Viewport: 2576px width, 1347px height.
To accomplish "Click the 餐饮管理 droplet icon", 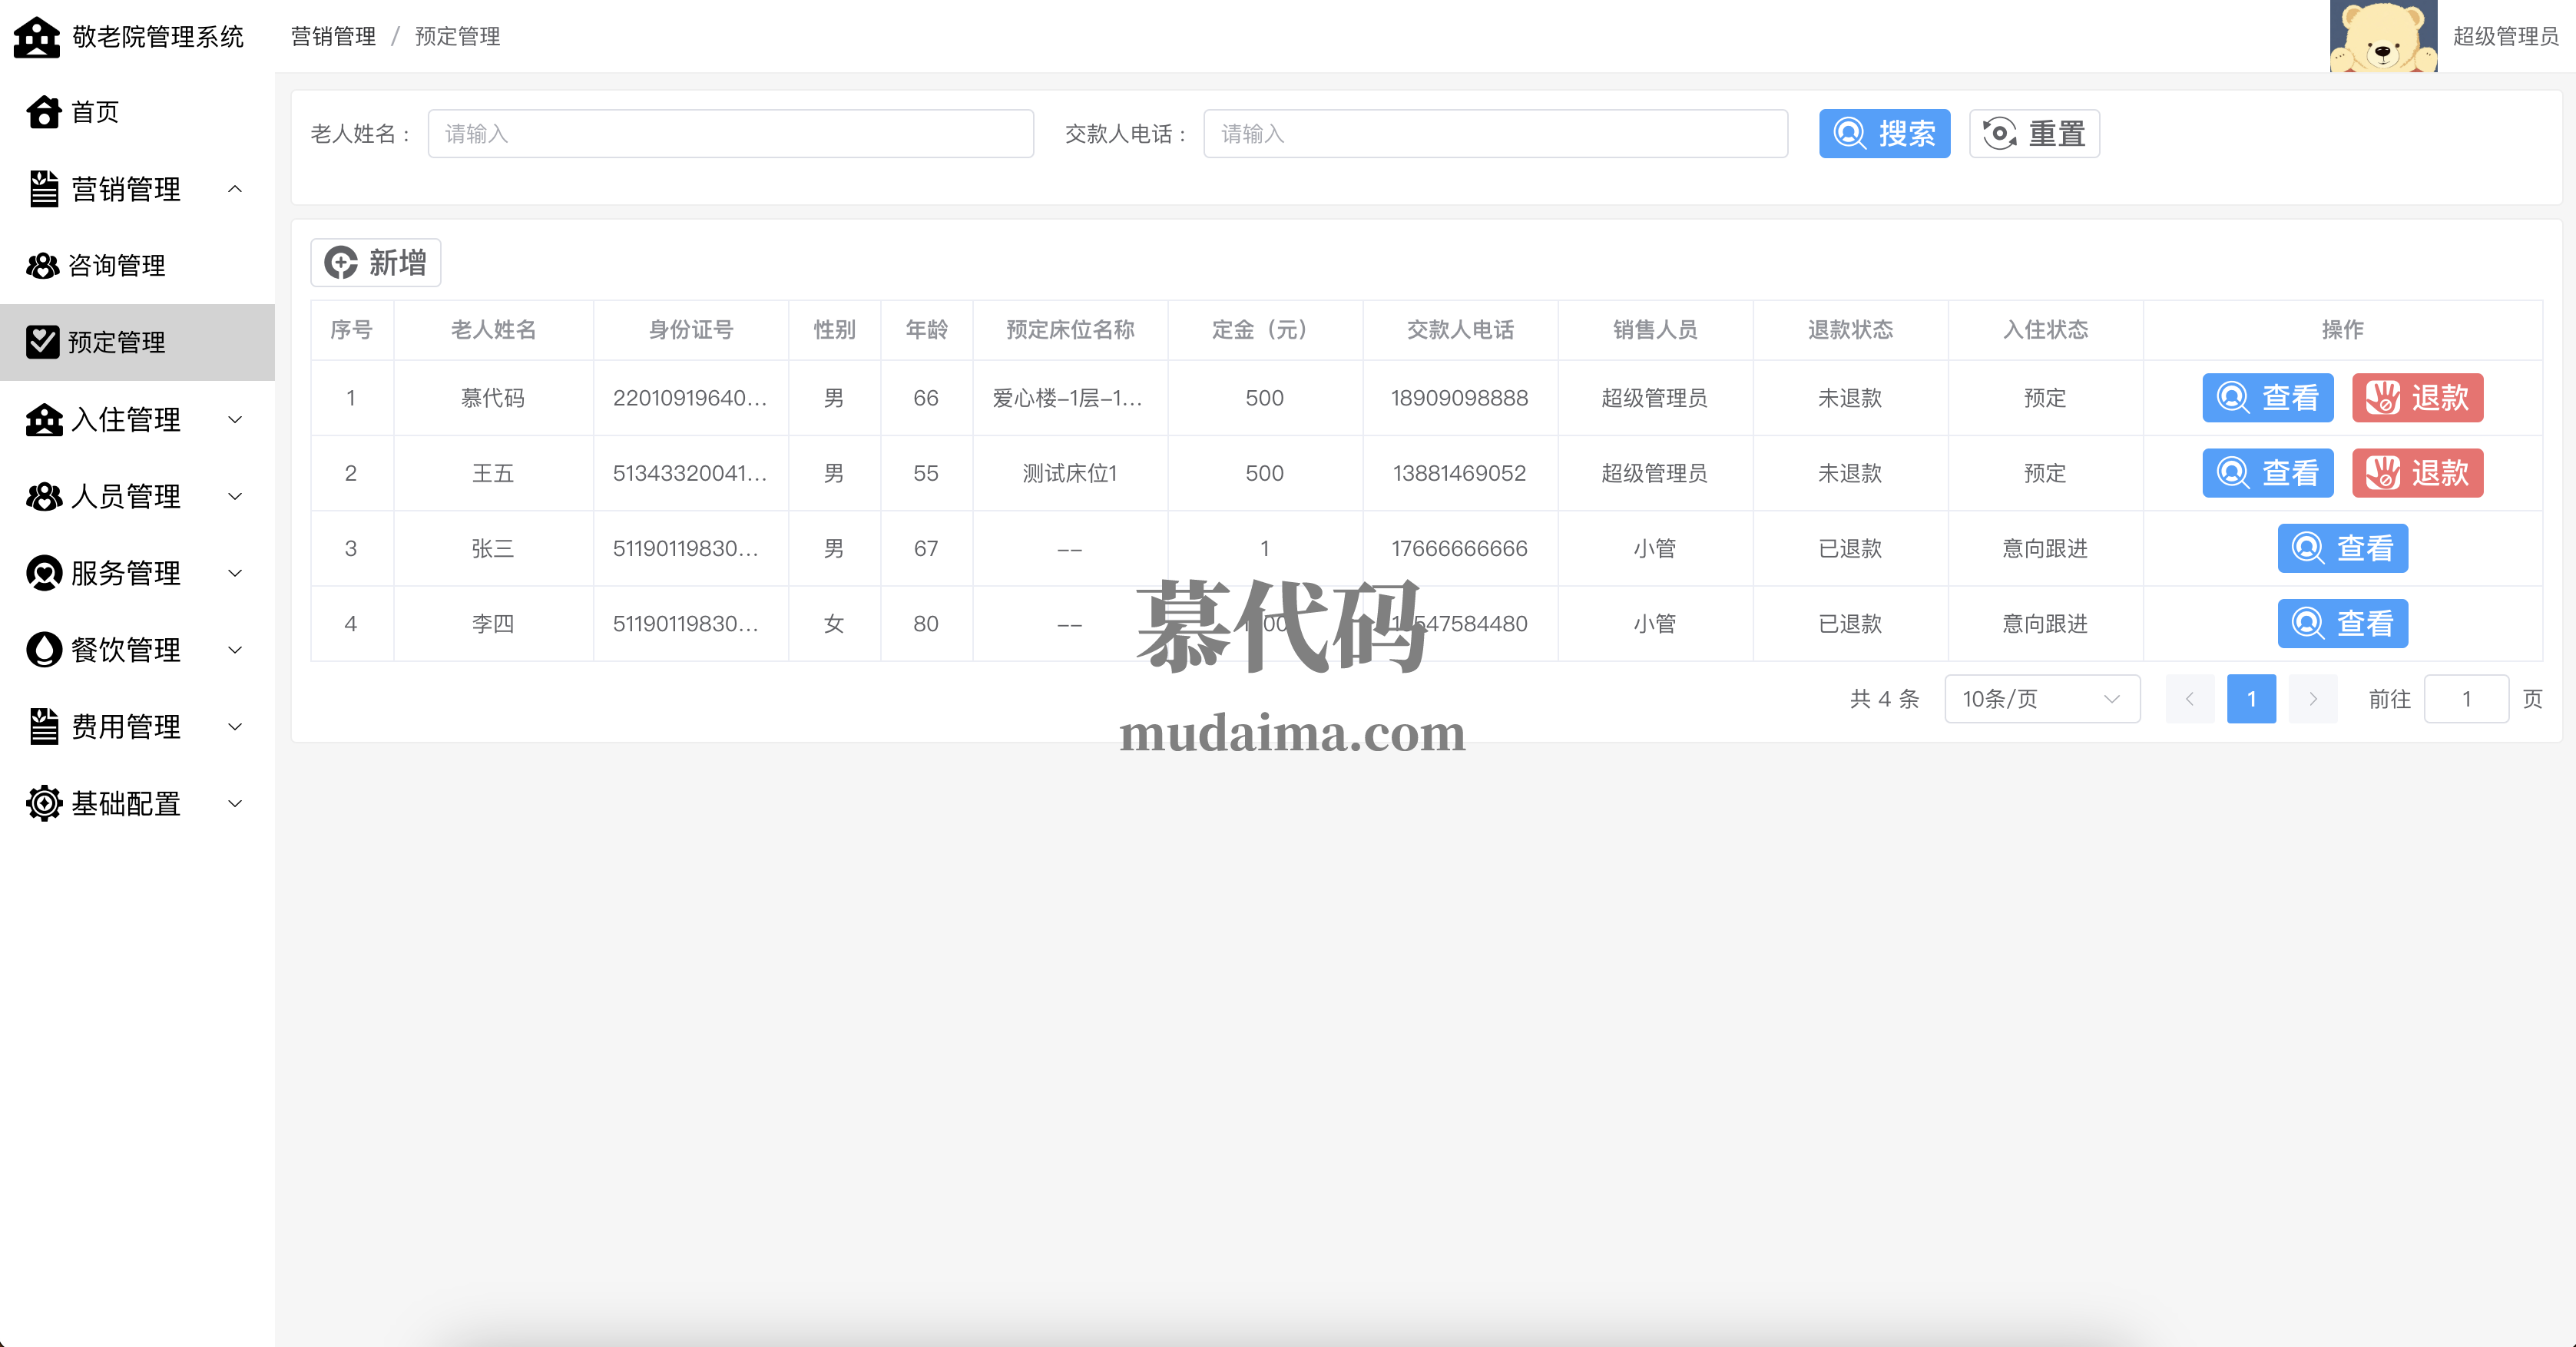I will click(x=44, y=649).
